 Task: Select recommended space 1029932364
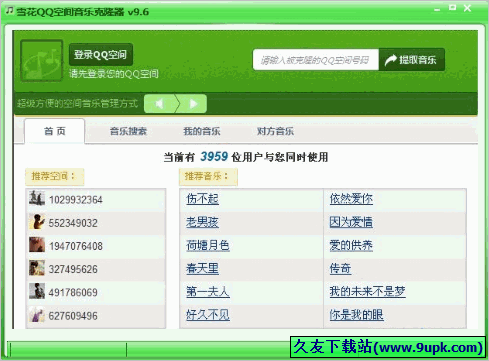coord(76,200)
